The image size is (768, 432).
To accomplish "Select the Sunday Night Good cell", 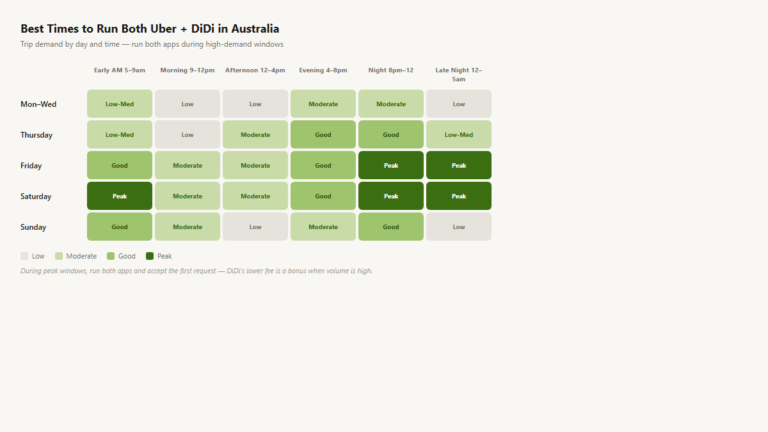I will tap(391, 227).
